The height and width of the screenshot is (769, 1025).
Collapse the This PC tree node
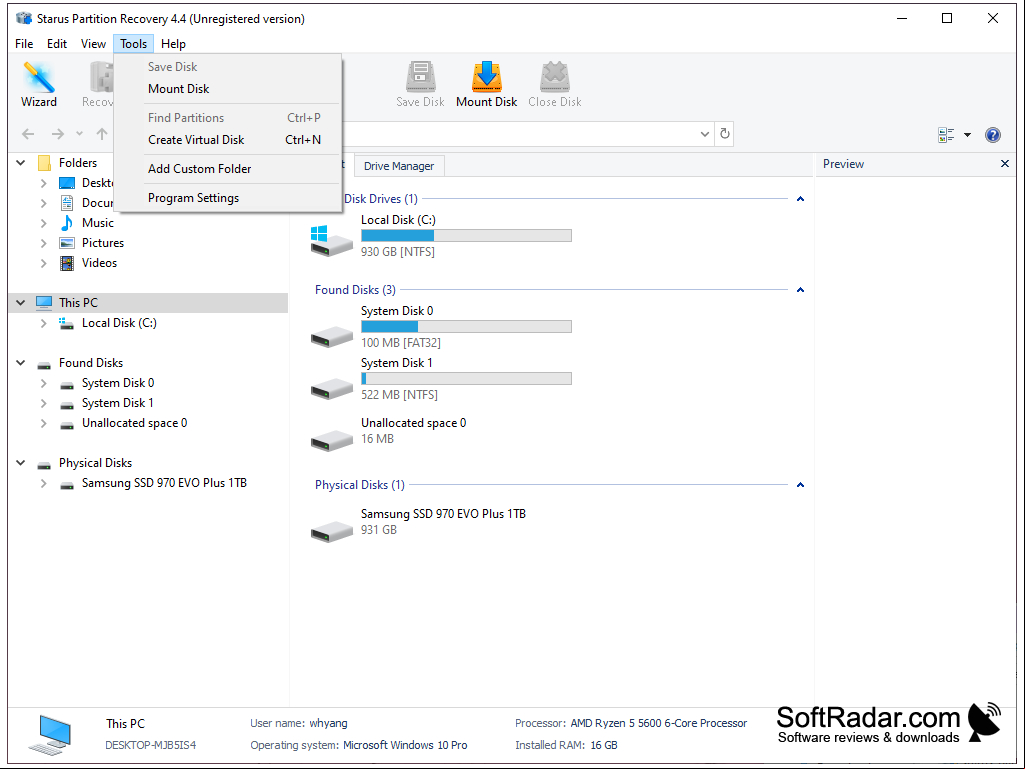(x=21, y=303)
